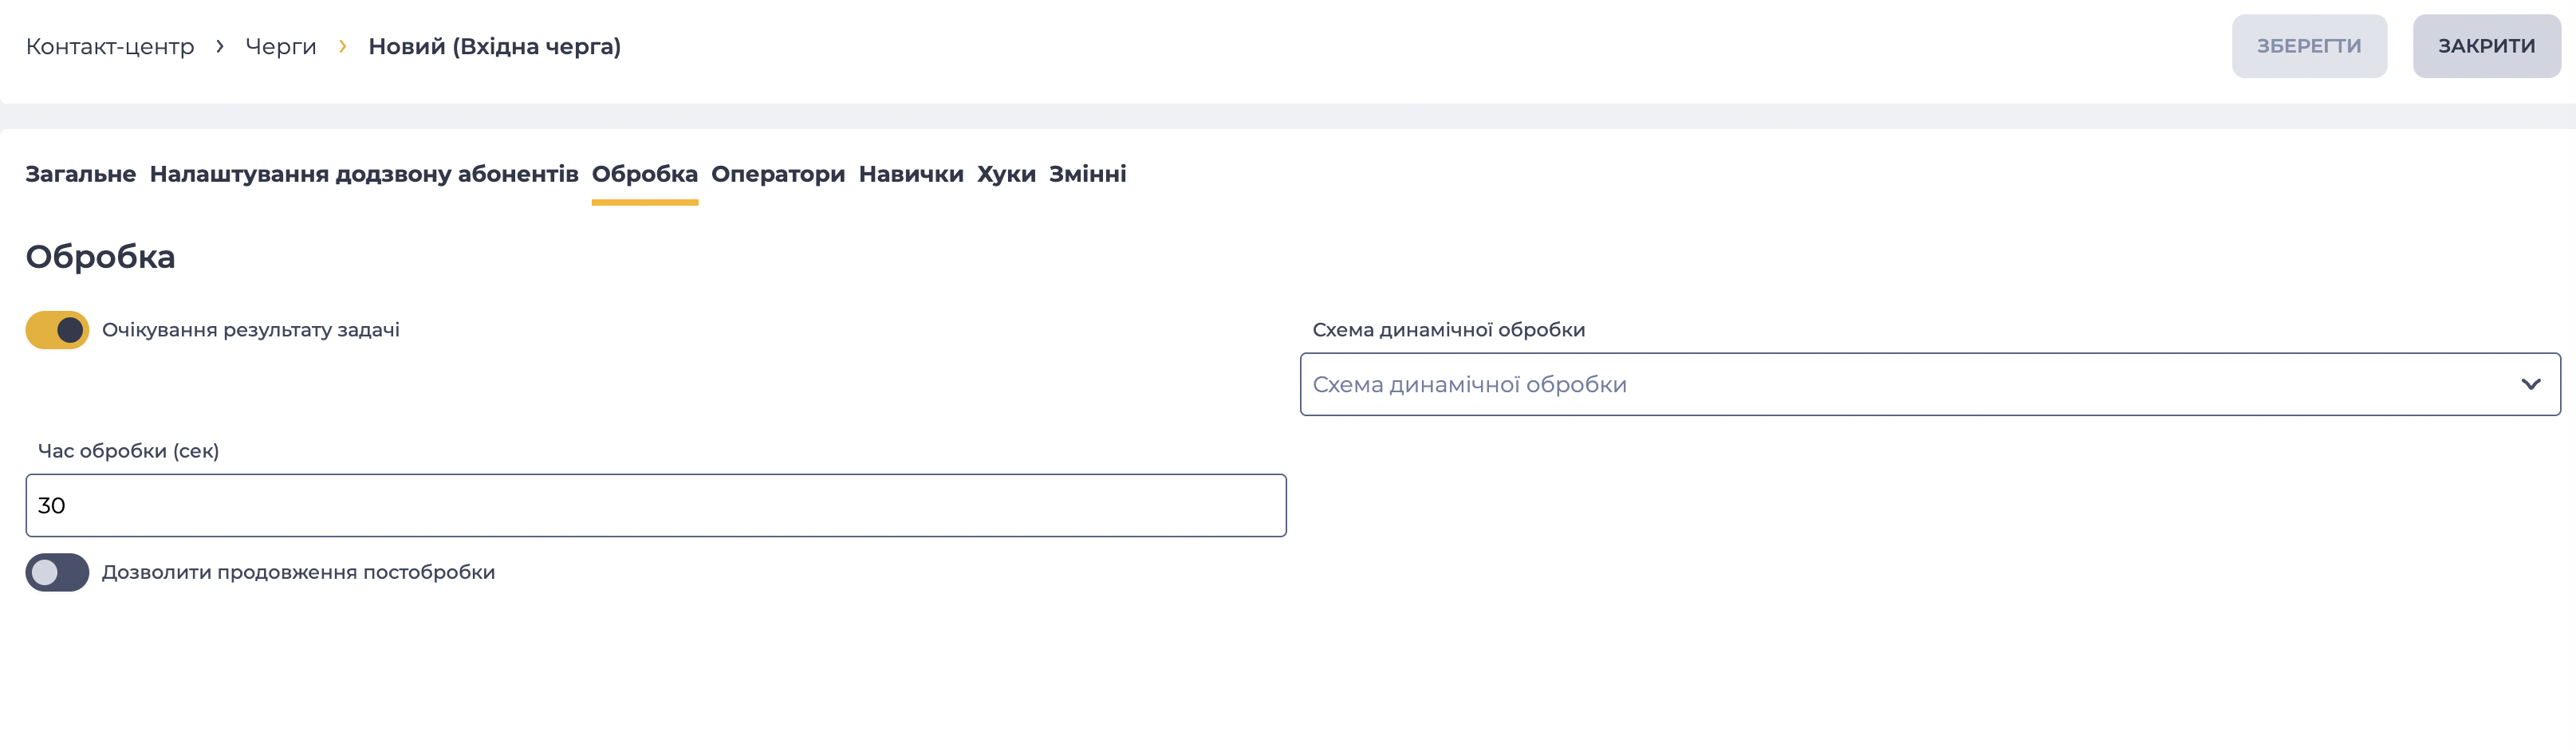2576x751 pixels.
Task: Focus the Час обробки (сек) input field
Action: pyautogui.click(x=656, y=505)
